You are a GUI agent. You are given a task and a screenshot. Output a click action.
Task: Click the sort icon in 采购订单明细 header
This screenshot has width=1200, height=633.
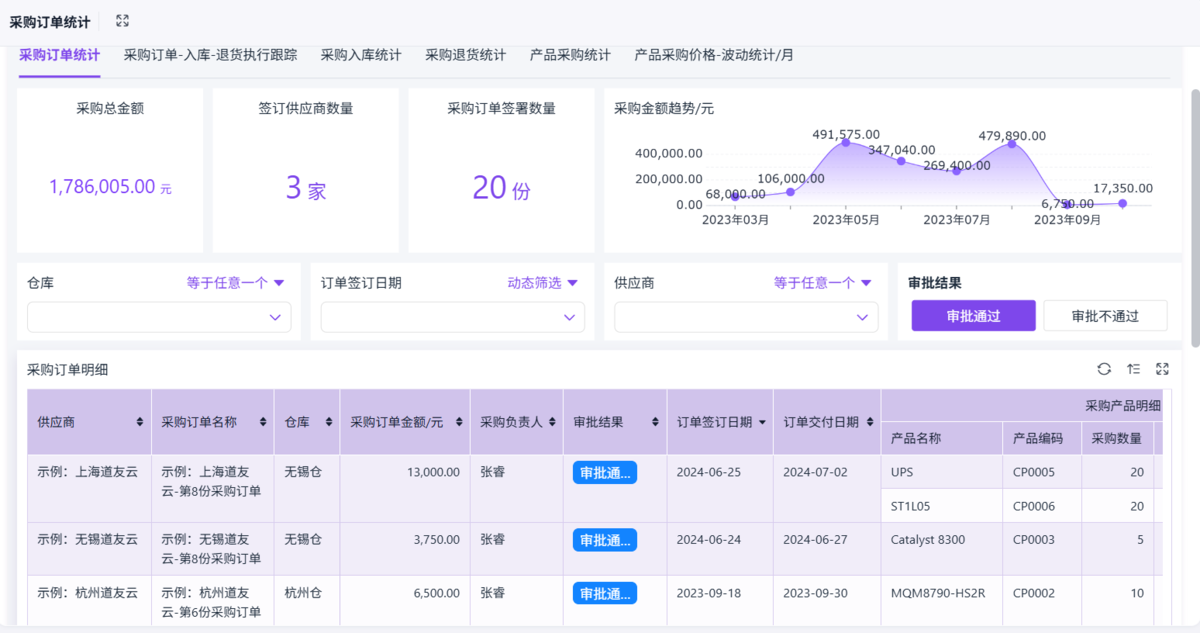(x=1133, y=369)
